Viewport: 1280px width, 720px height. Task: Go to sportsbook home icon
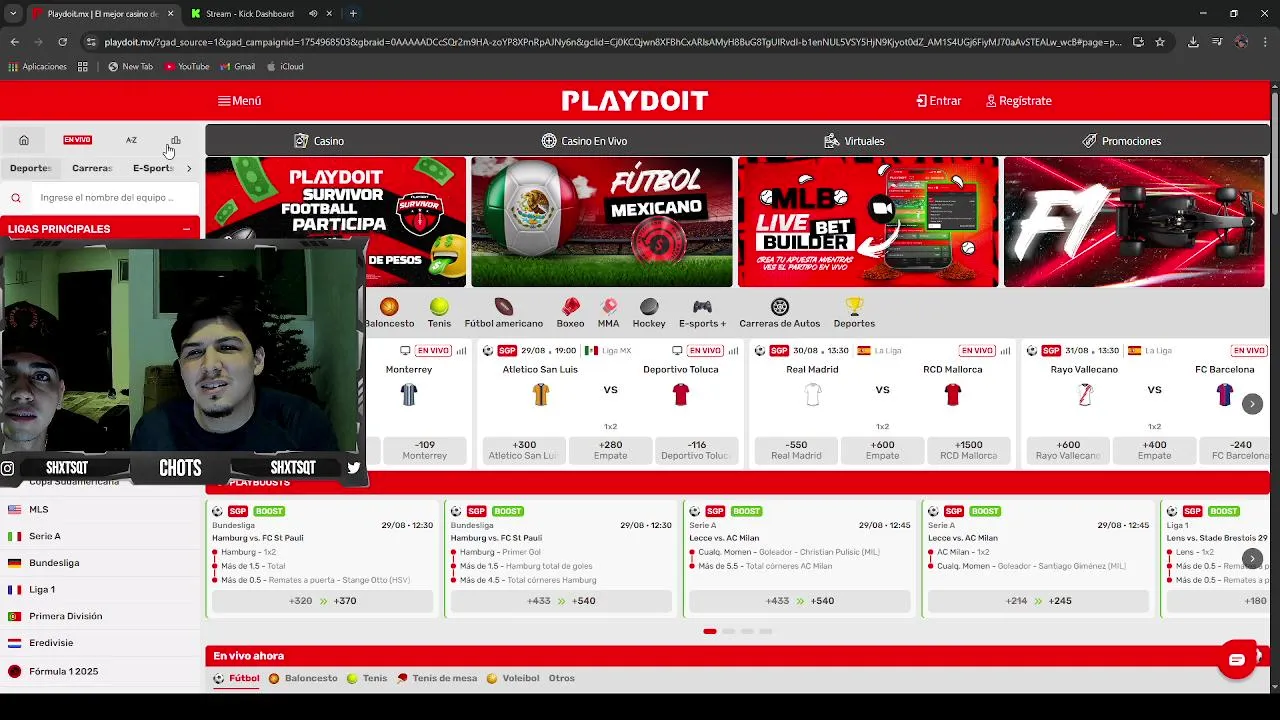(24, 140)
